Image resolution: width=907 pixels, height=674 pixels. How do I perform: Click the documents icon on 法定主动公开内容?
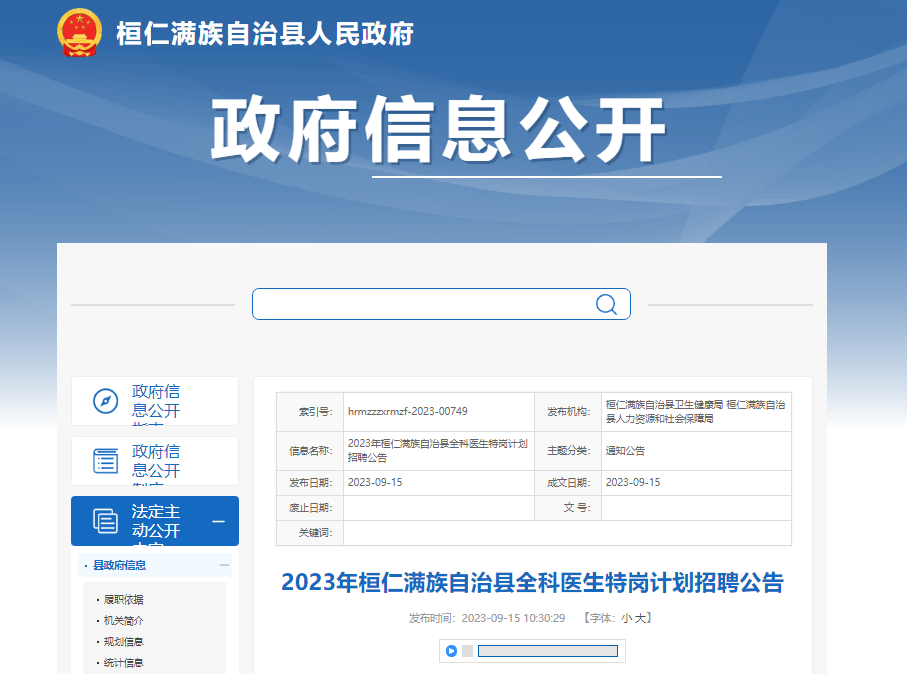click(x=105, y=521)
